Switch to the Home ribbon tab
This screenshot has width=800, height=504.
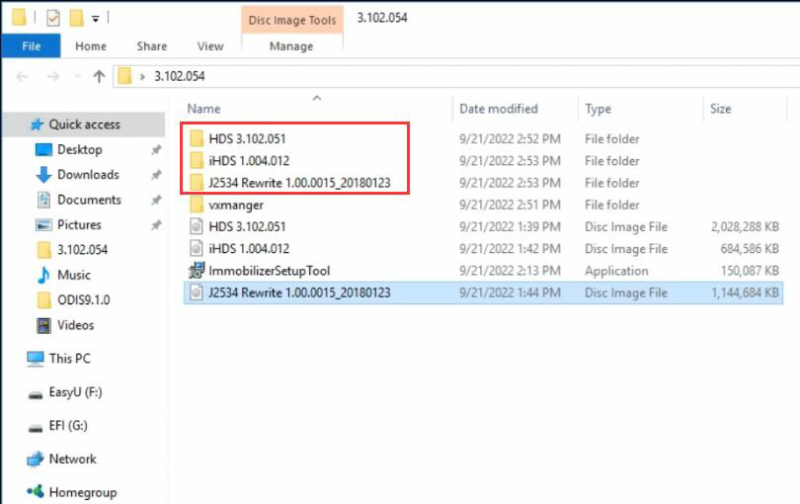click(91, 46)
